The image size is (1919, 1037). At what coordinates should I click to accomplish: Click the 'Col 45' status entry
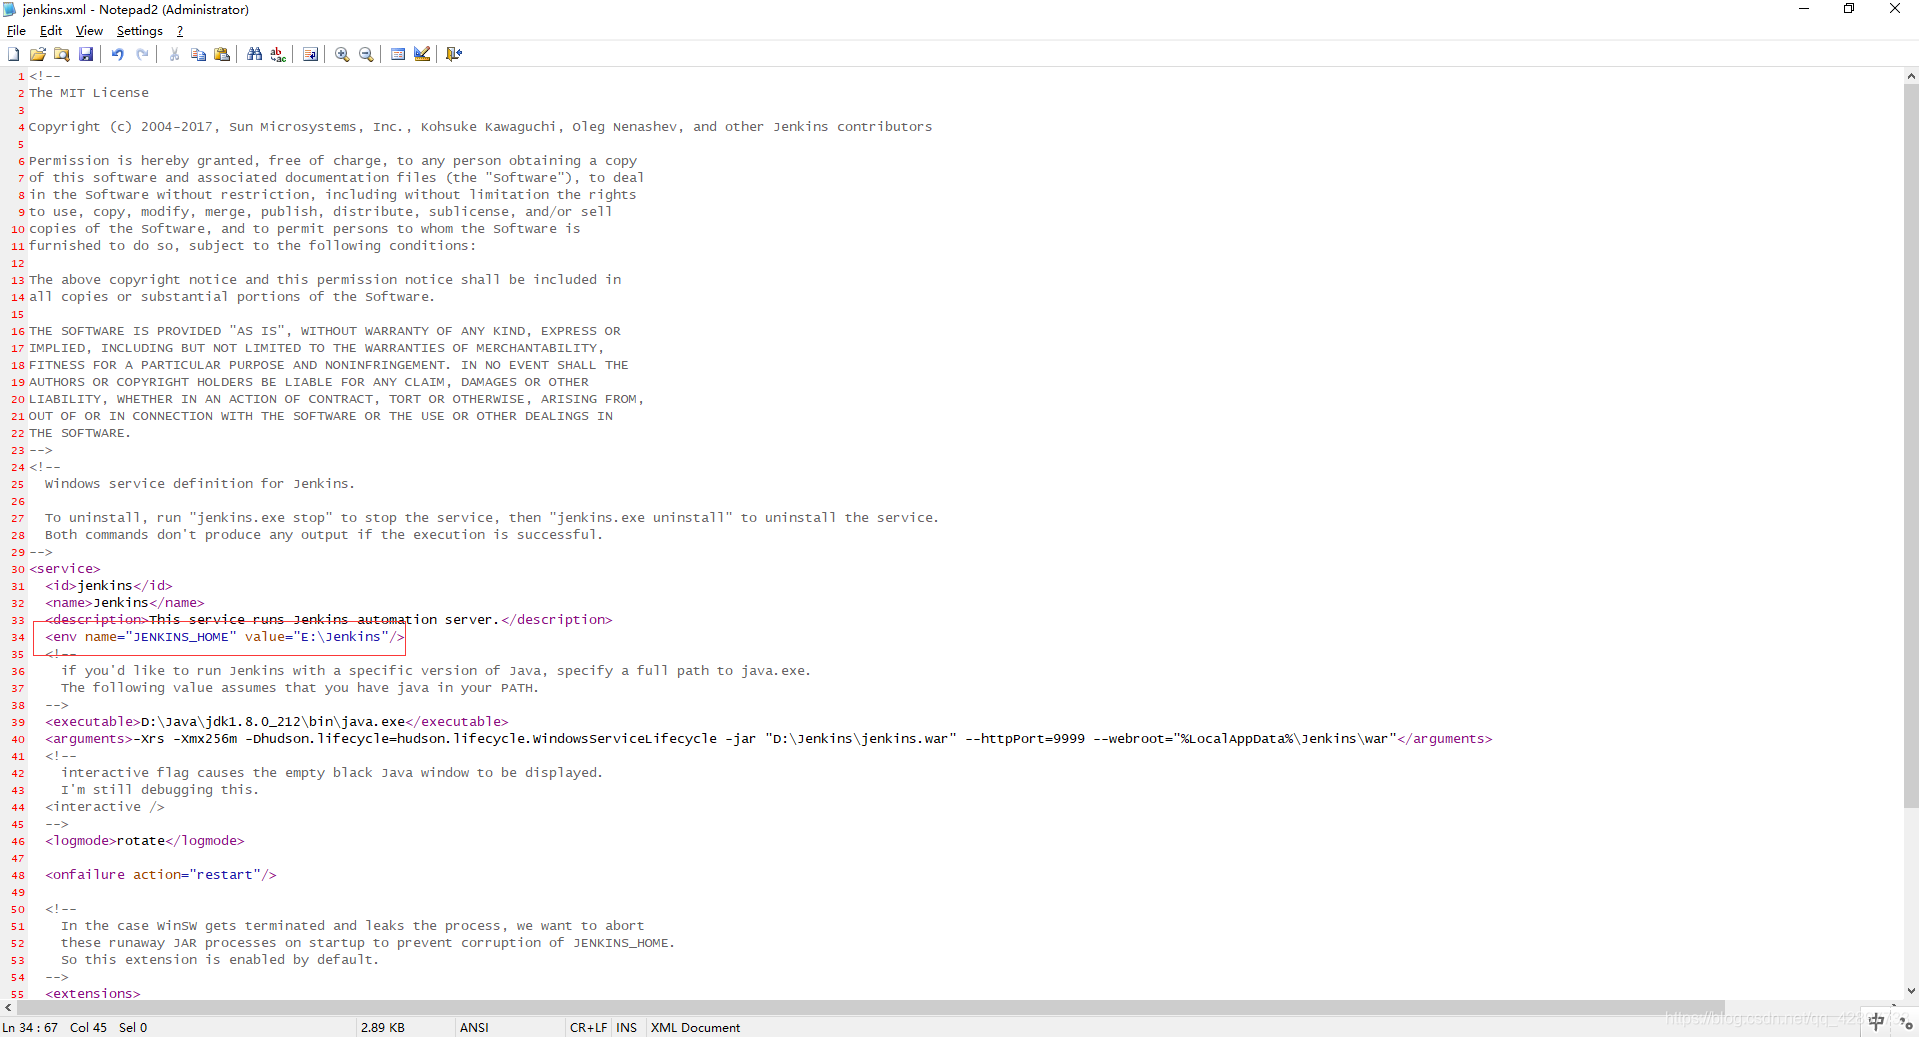[88, 1028]
